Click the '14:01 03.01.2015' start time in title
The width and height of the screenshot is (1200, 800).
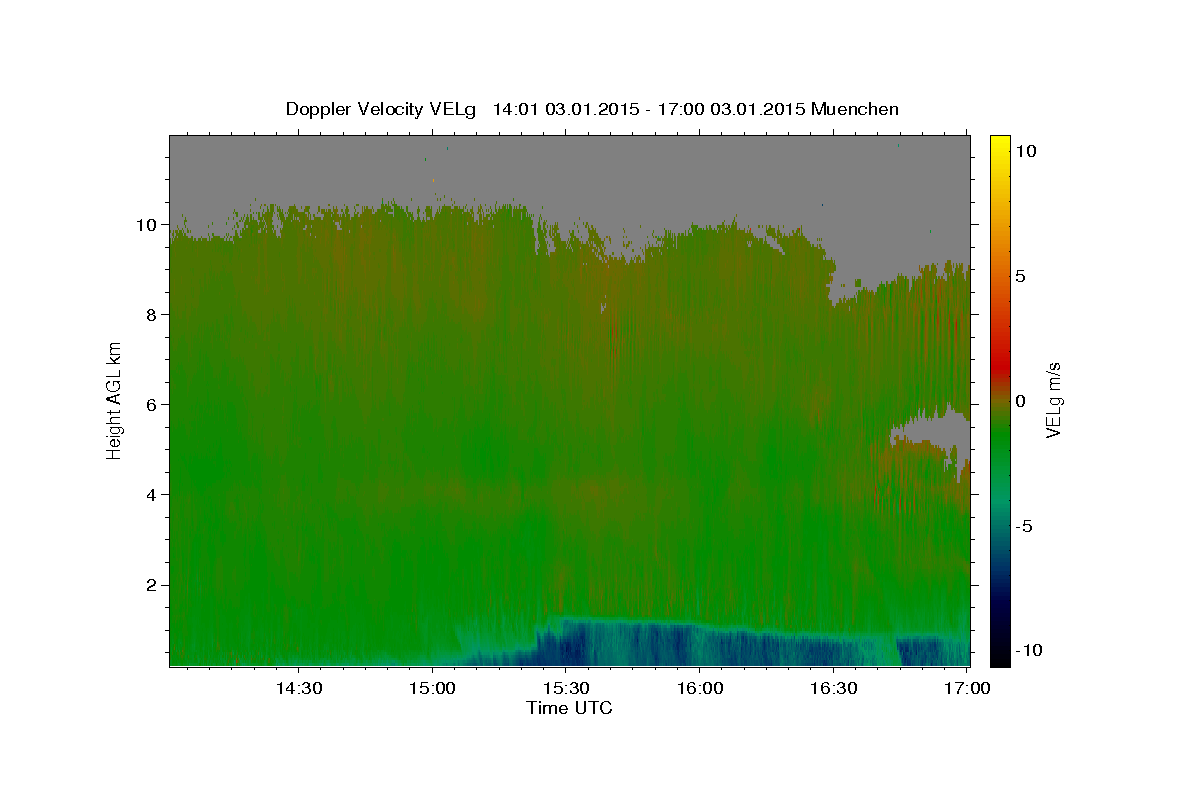click(x=564, y=109)
